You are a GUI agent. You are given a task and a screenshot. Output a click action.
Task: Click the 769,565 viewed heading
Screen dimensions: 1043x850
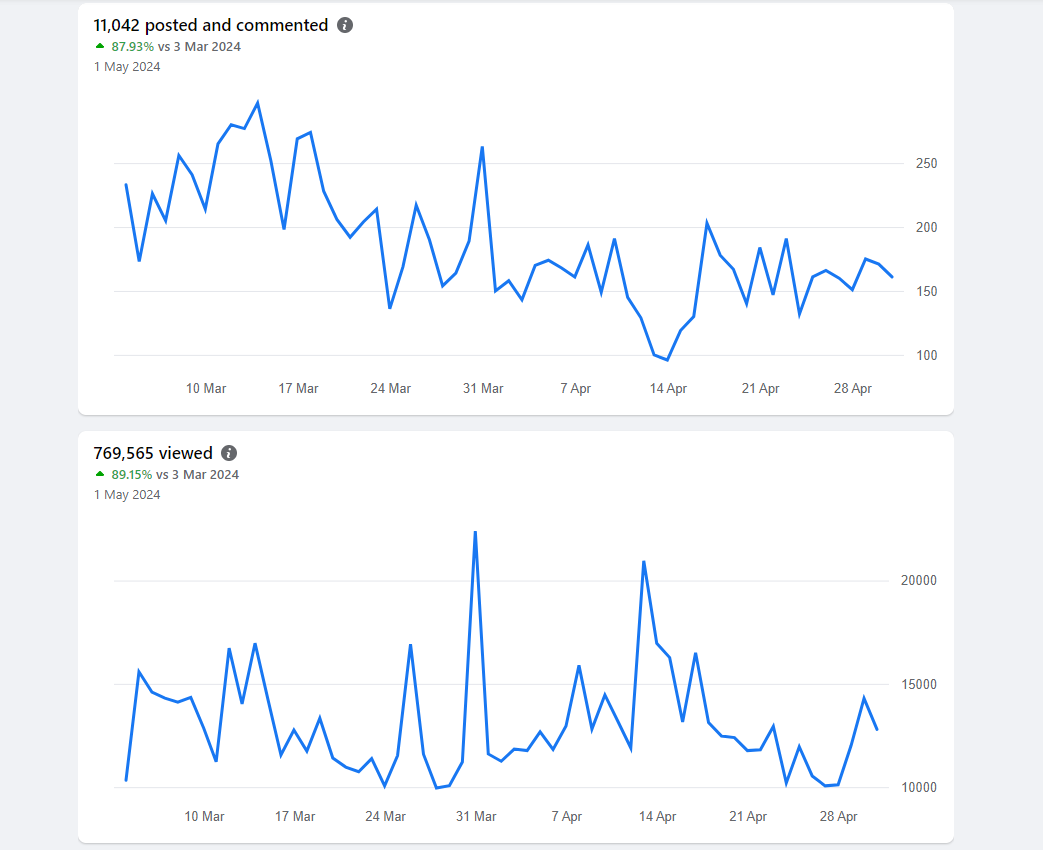[153, 453]
